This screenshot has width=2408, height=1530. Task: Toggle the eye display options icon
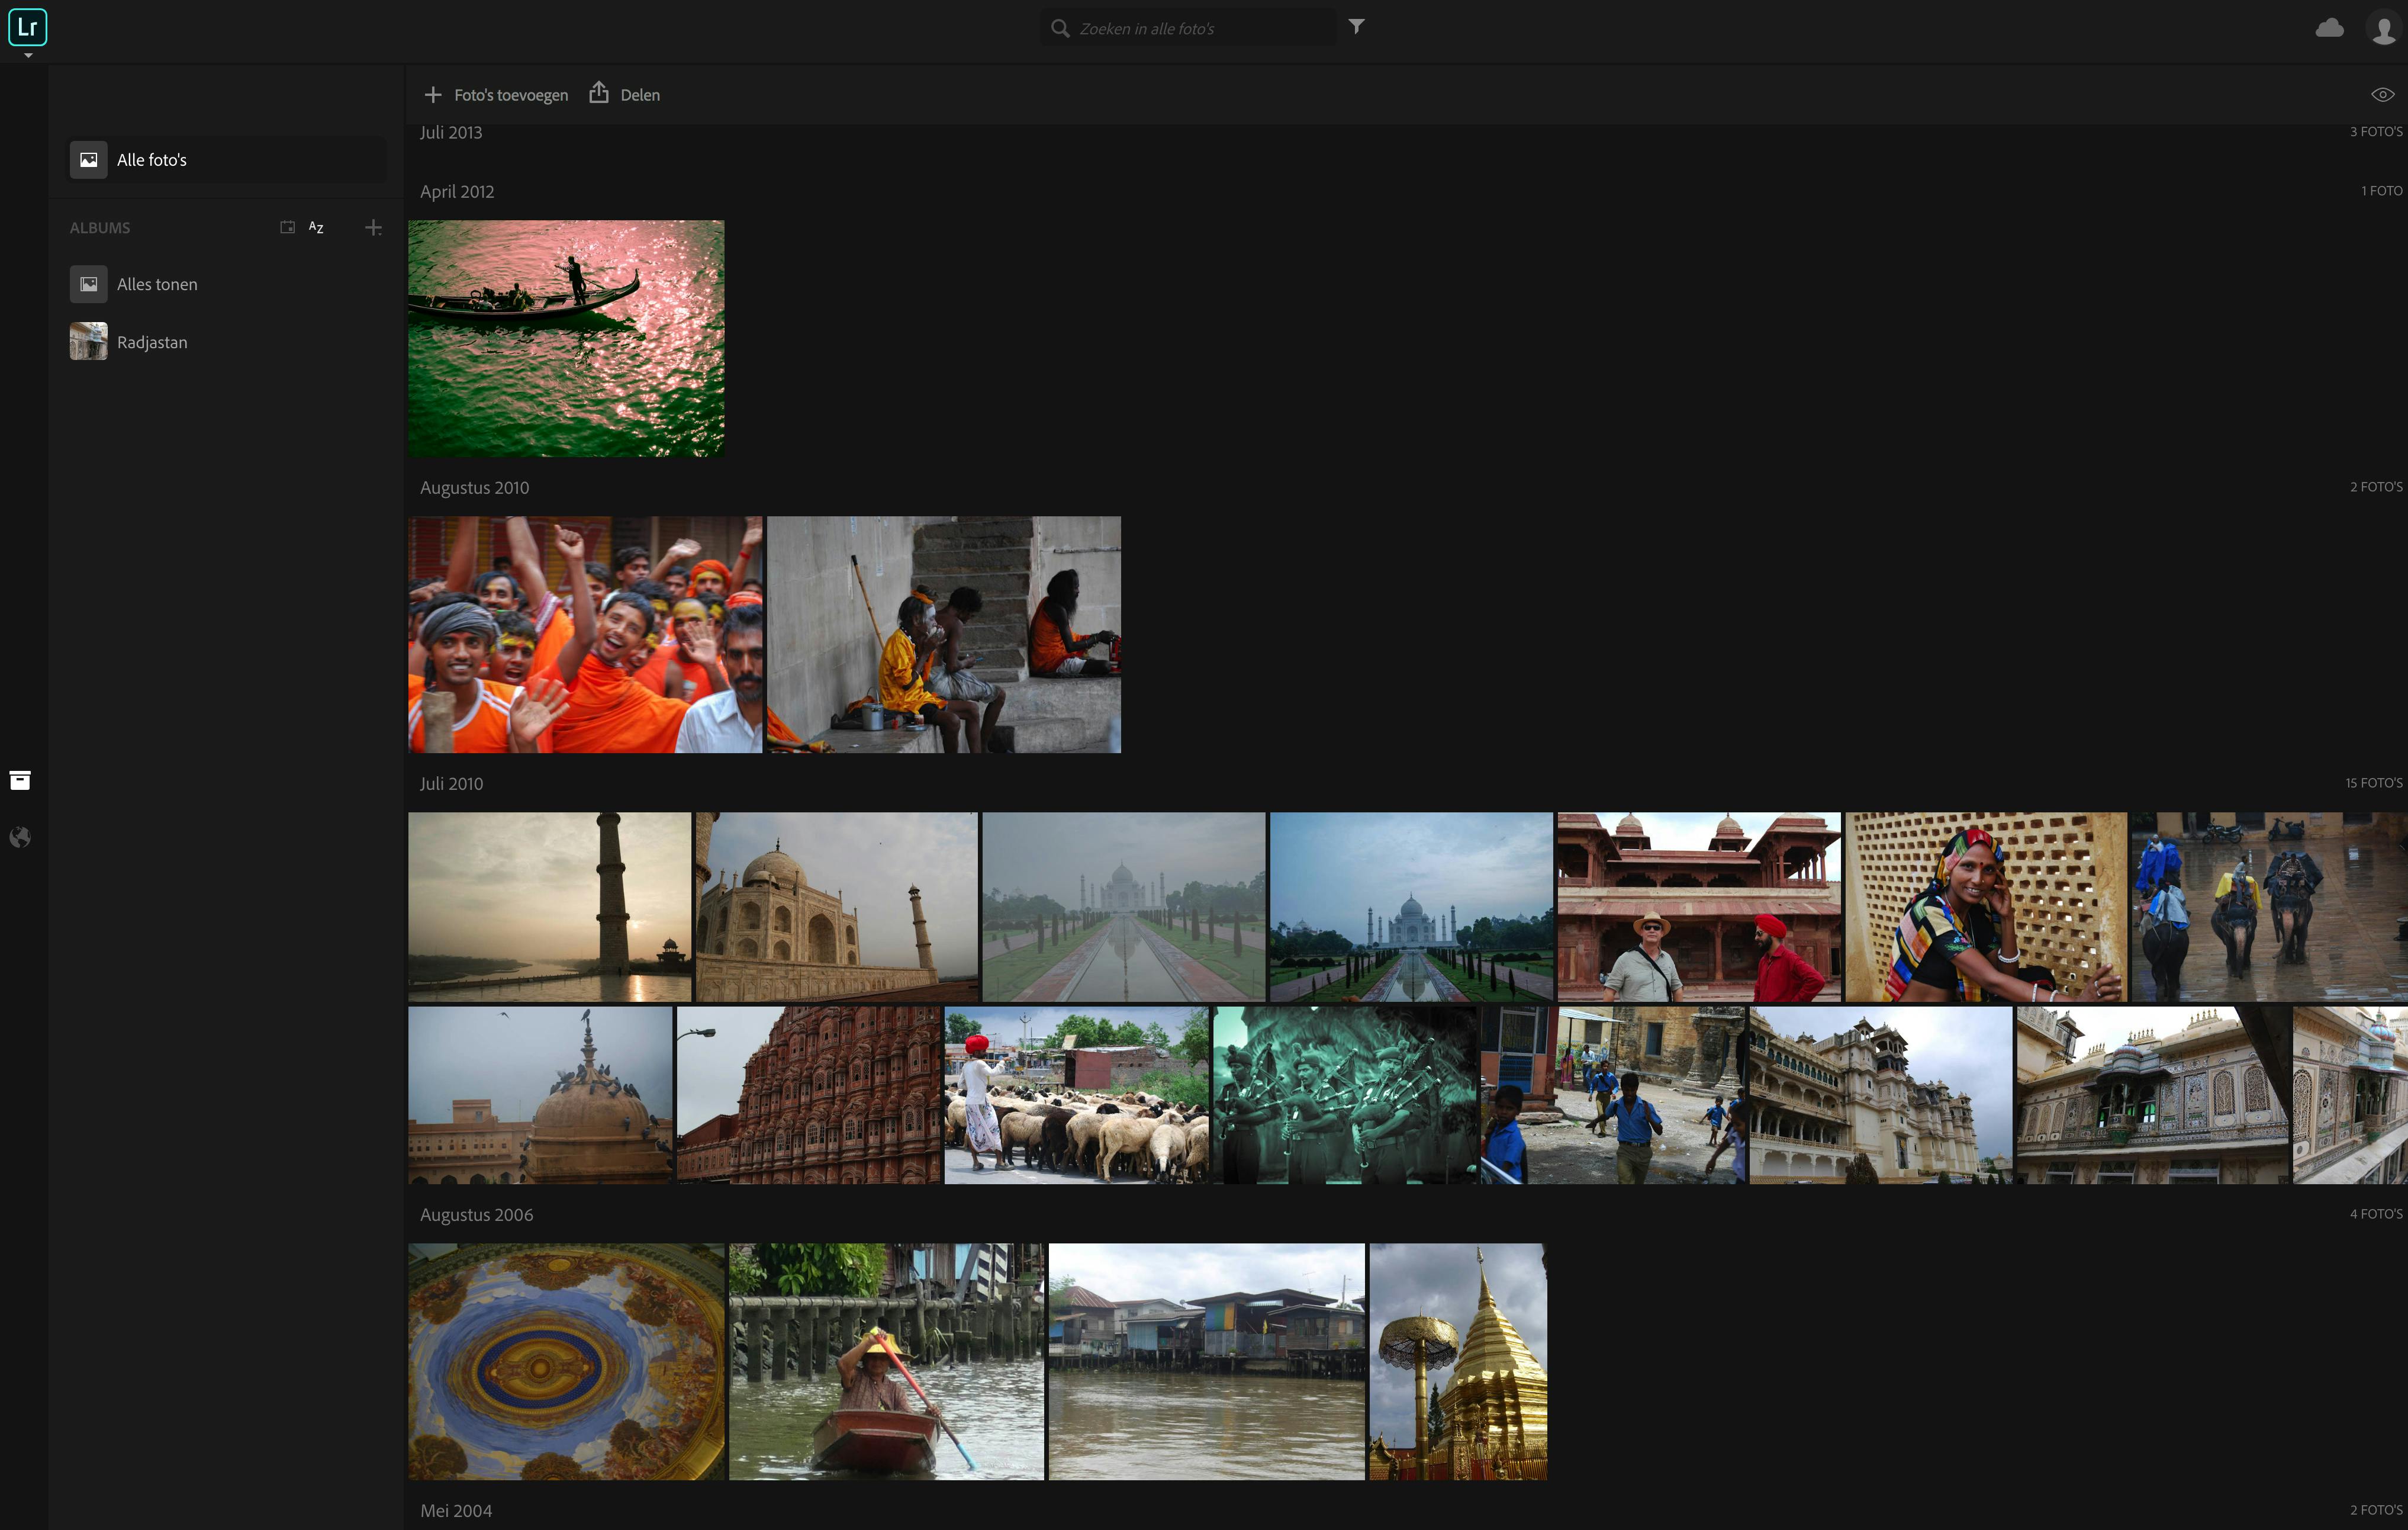tap(2382, 95)
